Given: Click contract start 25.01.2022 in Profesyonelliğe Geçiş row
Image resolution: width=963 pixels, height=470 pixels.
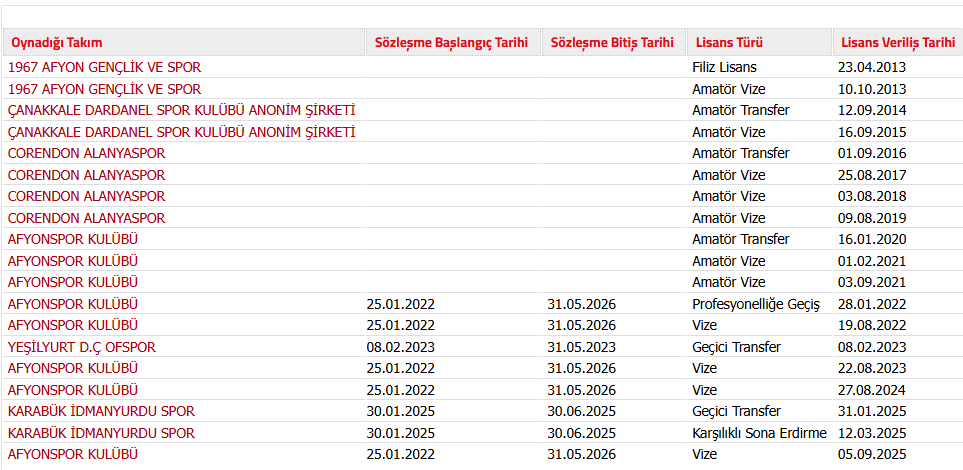Looking at the screenshot, I should coord(401,304).
